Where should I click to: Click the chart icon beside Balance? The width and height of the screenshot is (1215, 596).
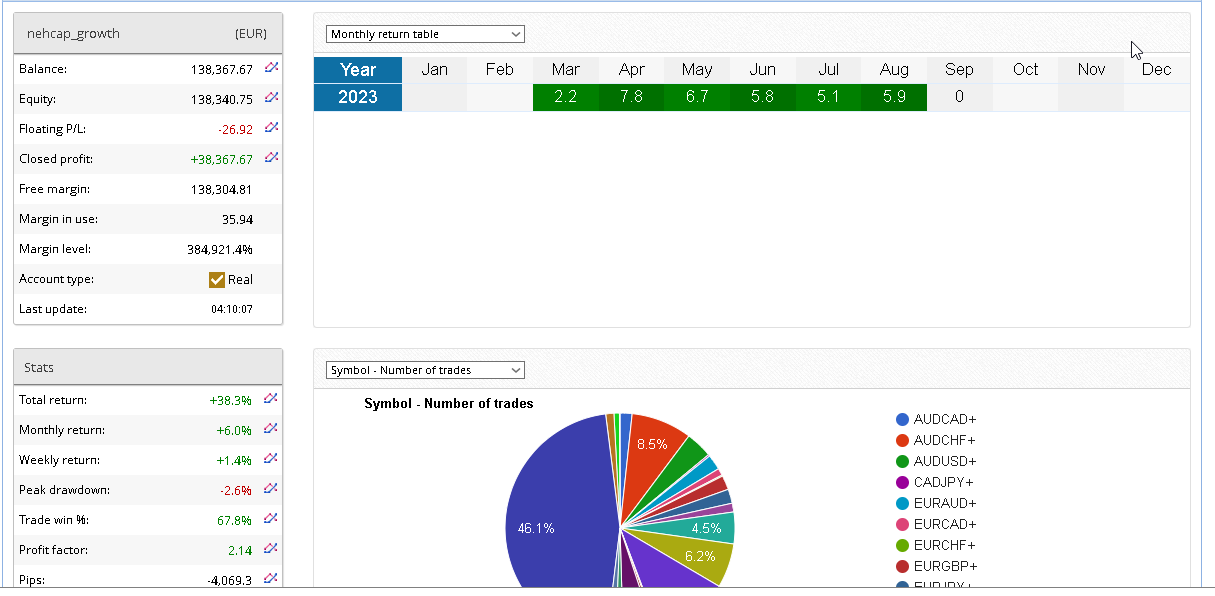[x=271, y=69]
